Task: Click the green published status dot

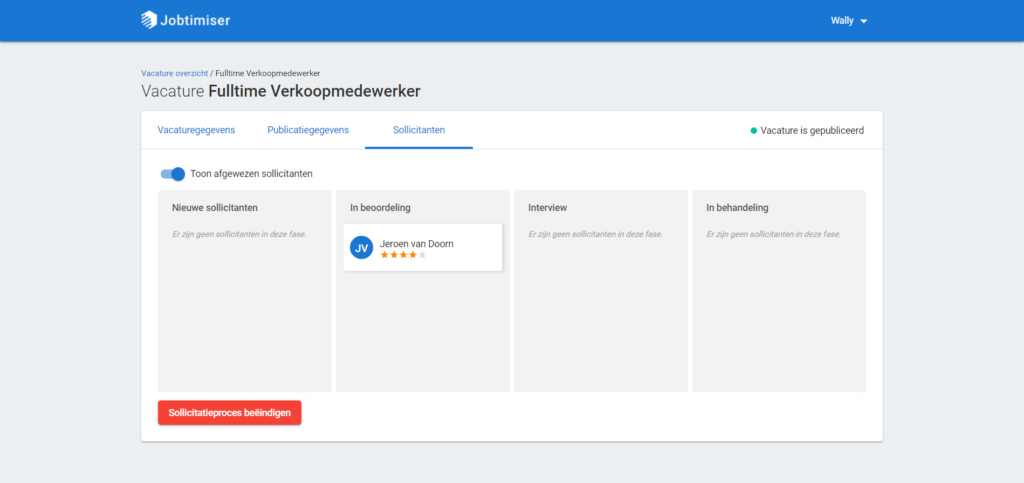Action: click(754, 131)
